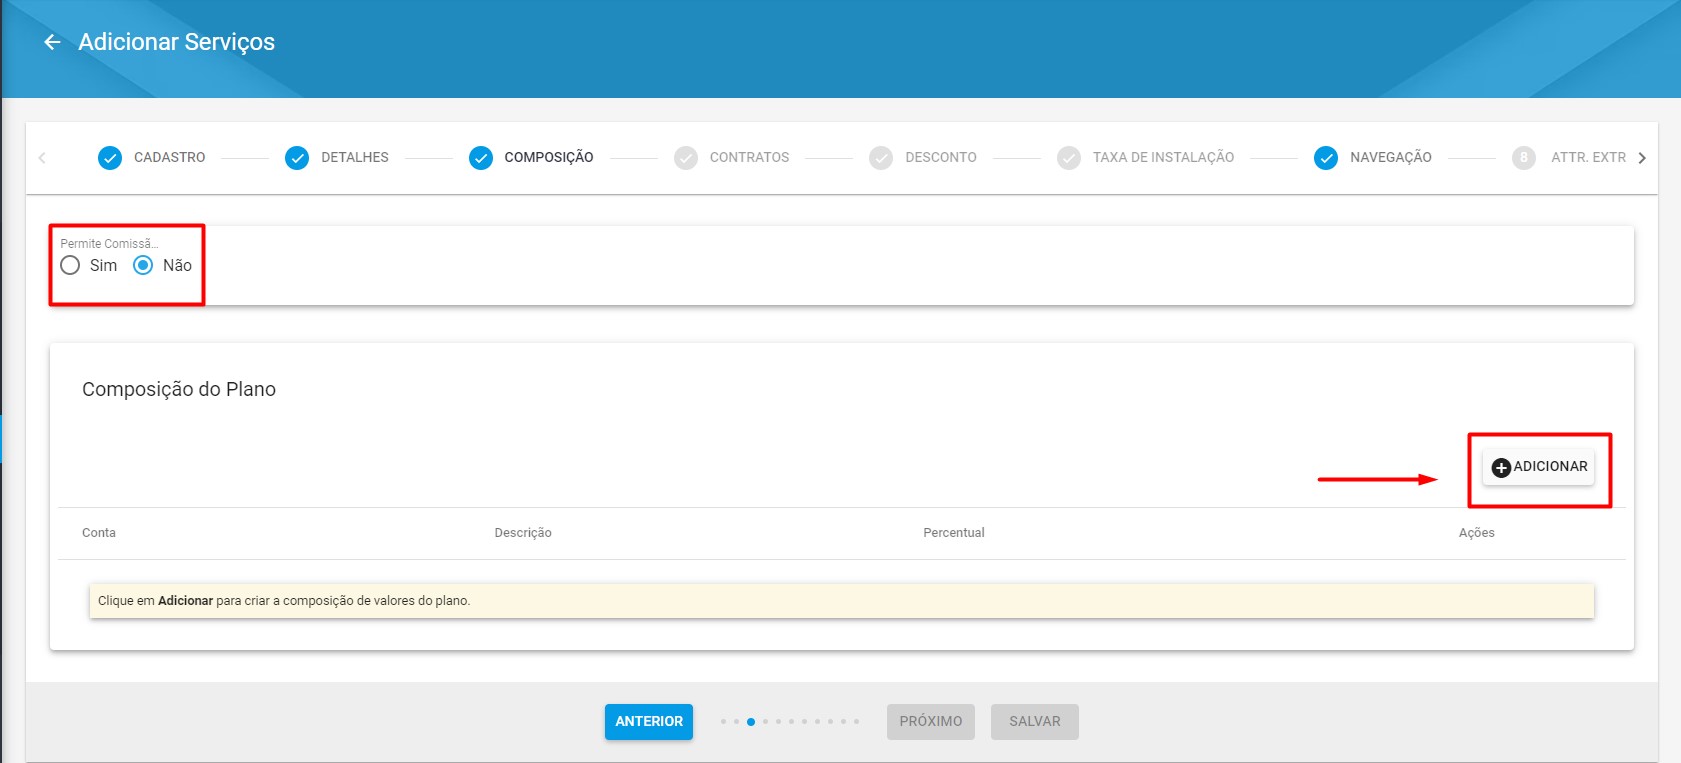The height and width of the screenshot is (763, 1681).
Task: Click the active blue progress dot
Action: 751,722
